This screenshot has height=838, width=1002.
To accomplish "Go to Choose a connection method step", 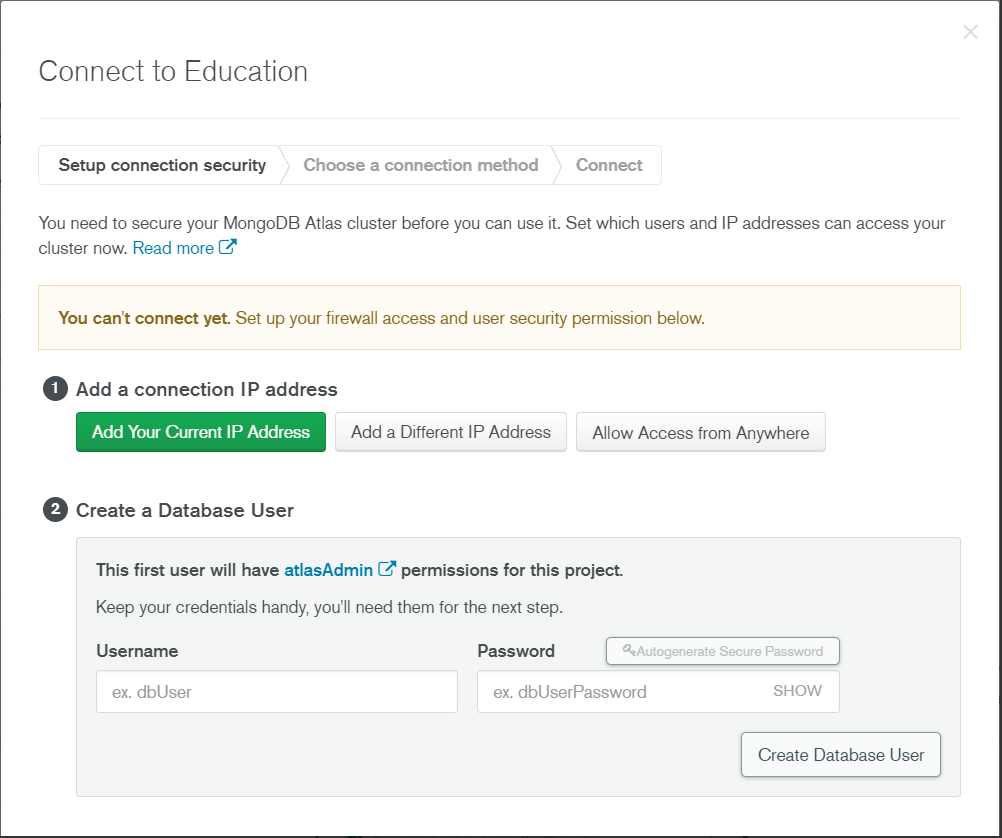I will click(420, 166).
